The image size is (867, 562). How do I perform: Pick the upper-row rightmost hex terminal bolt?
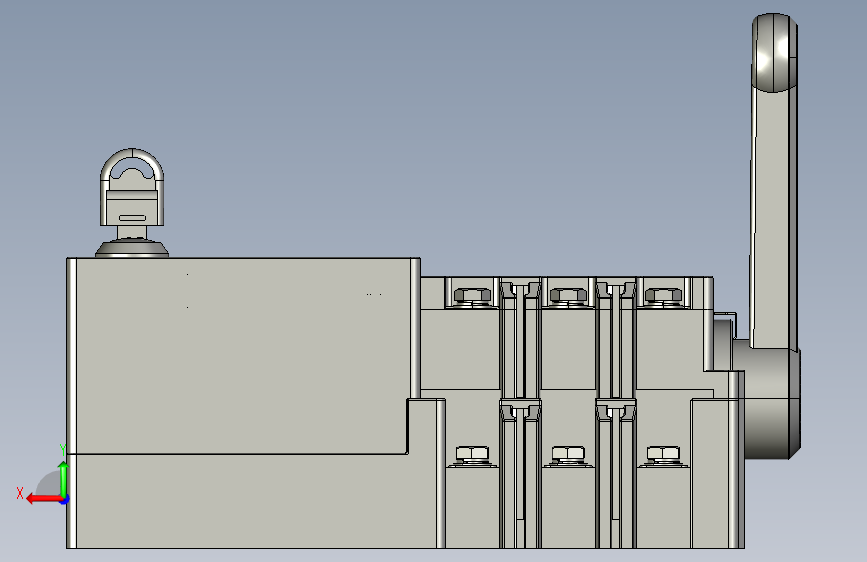664,296
